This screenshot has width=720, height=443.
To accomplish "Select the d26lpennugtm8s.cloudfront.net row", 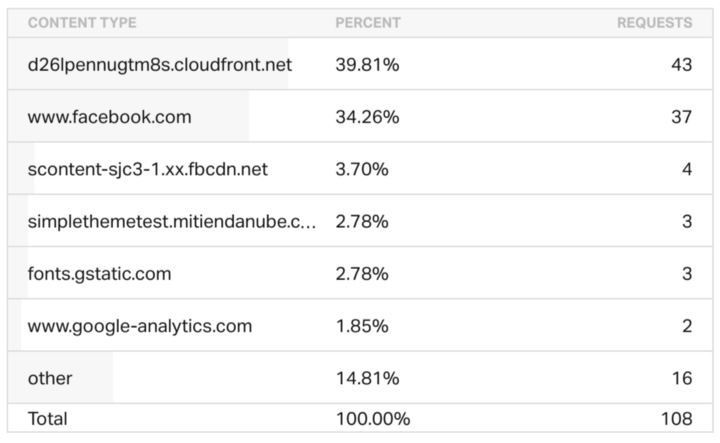I will point(360,64).
